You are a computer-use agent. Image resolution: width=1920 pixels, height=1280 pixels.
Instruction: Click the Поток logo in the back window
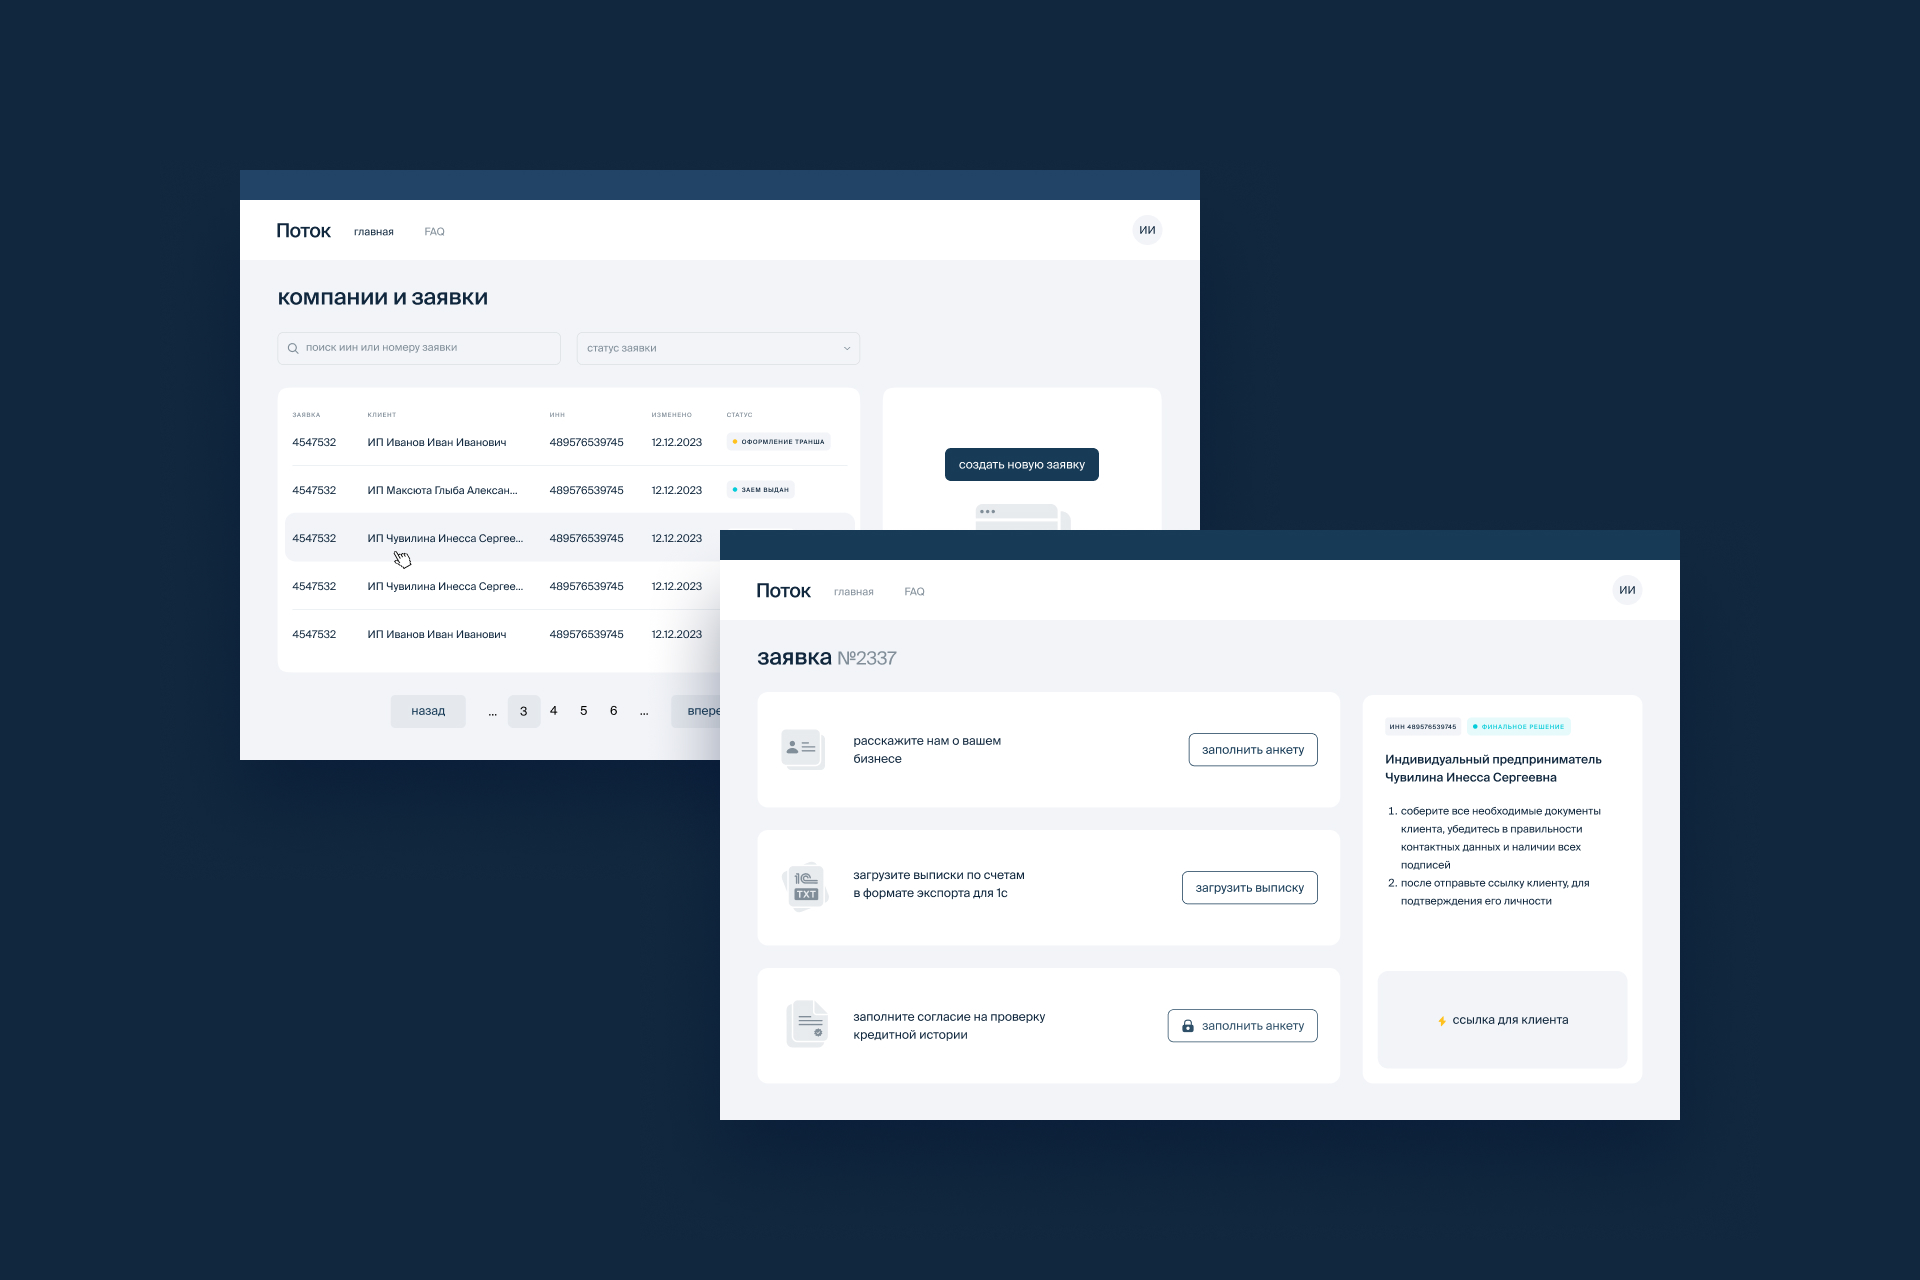(303, 231)
